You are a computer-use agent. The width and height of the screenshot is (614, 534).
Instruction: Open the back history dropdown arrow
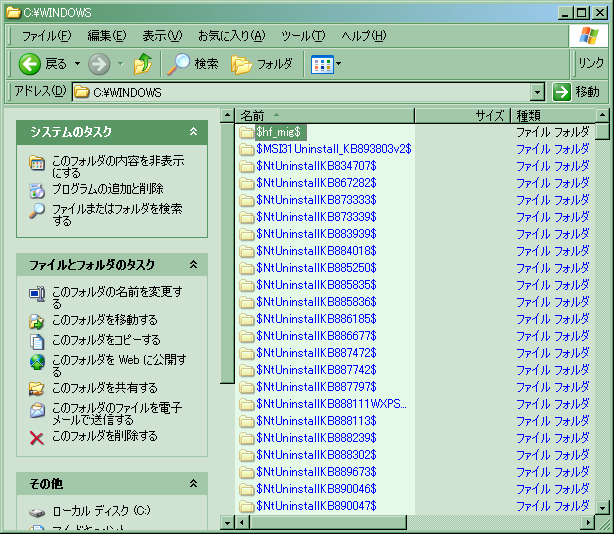click(x=78, y=64)
